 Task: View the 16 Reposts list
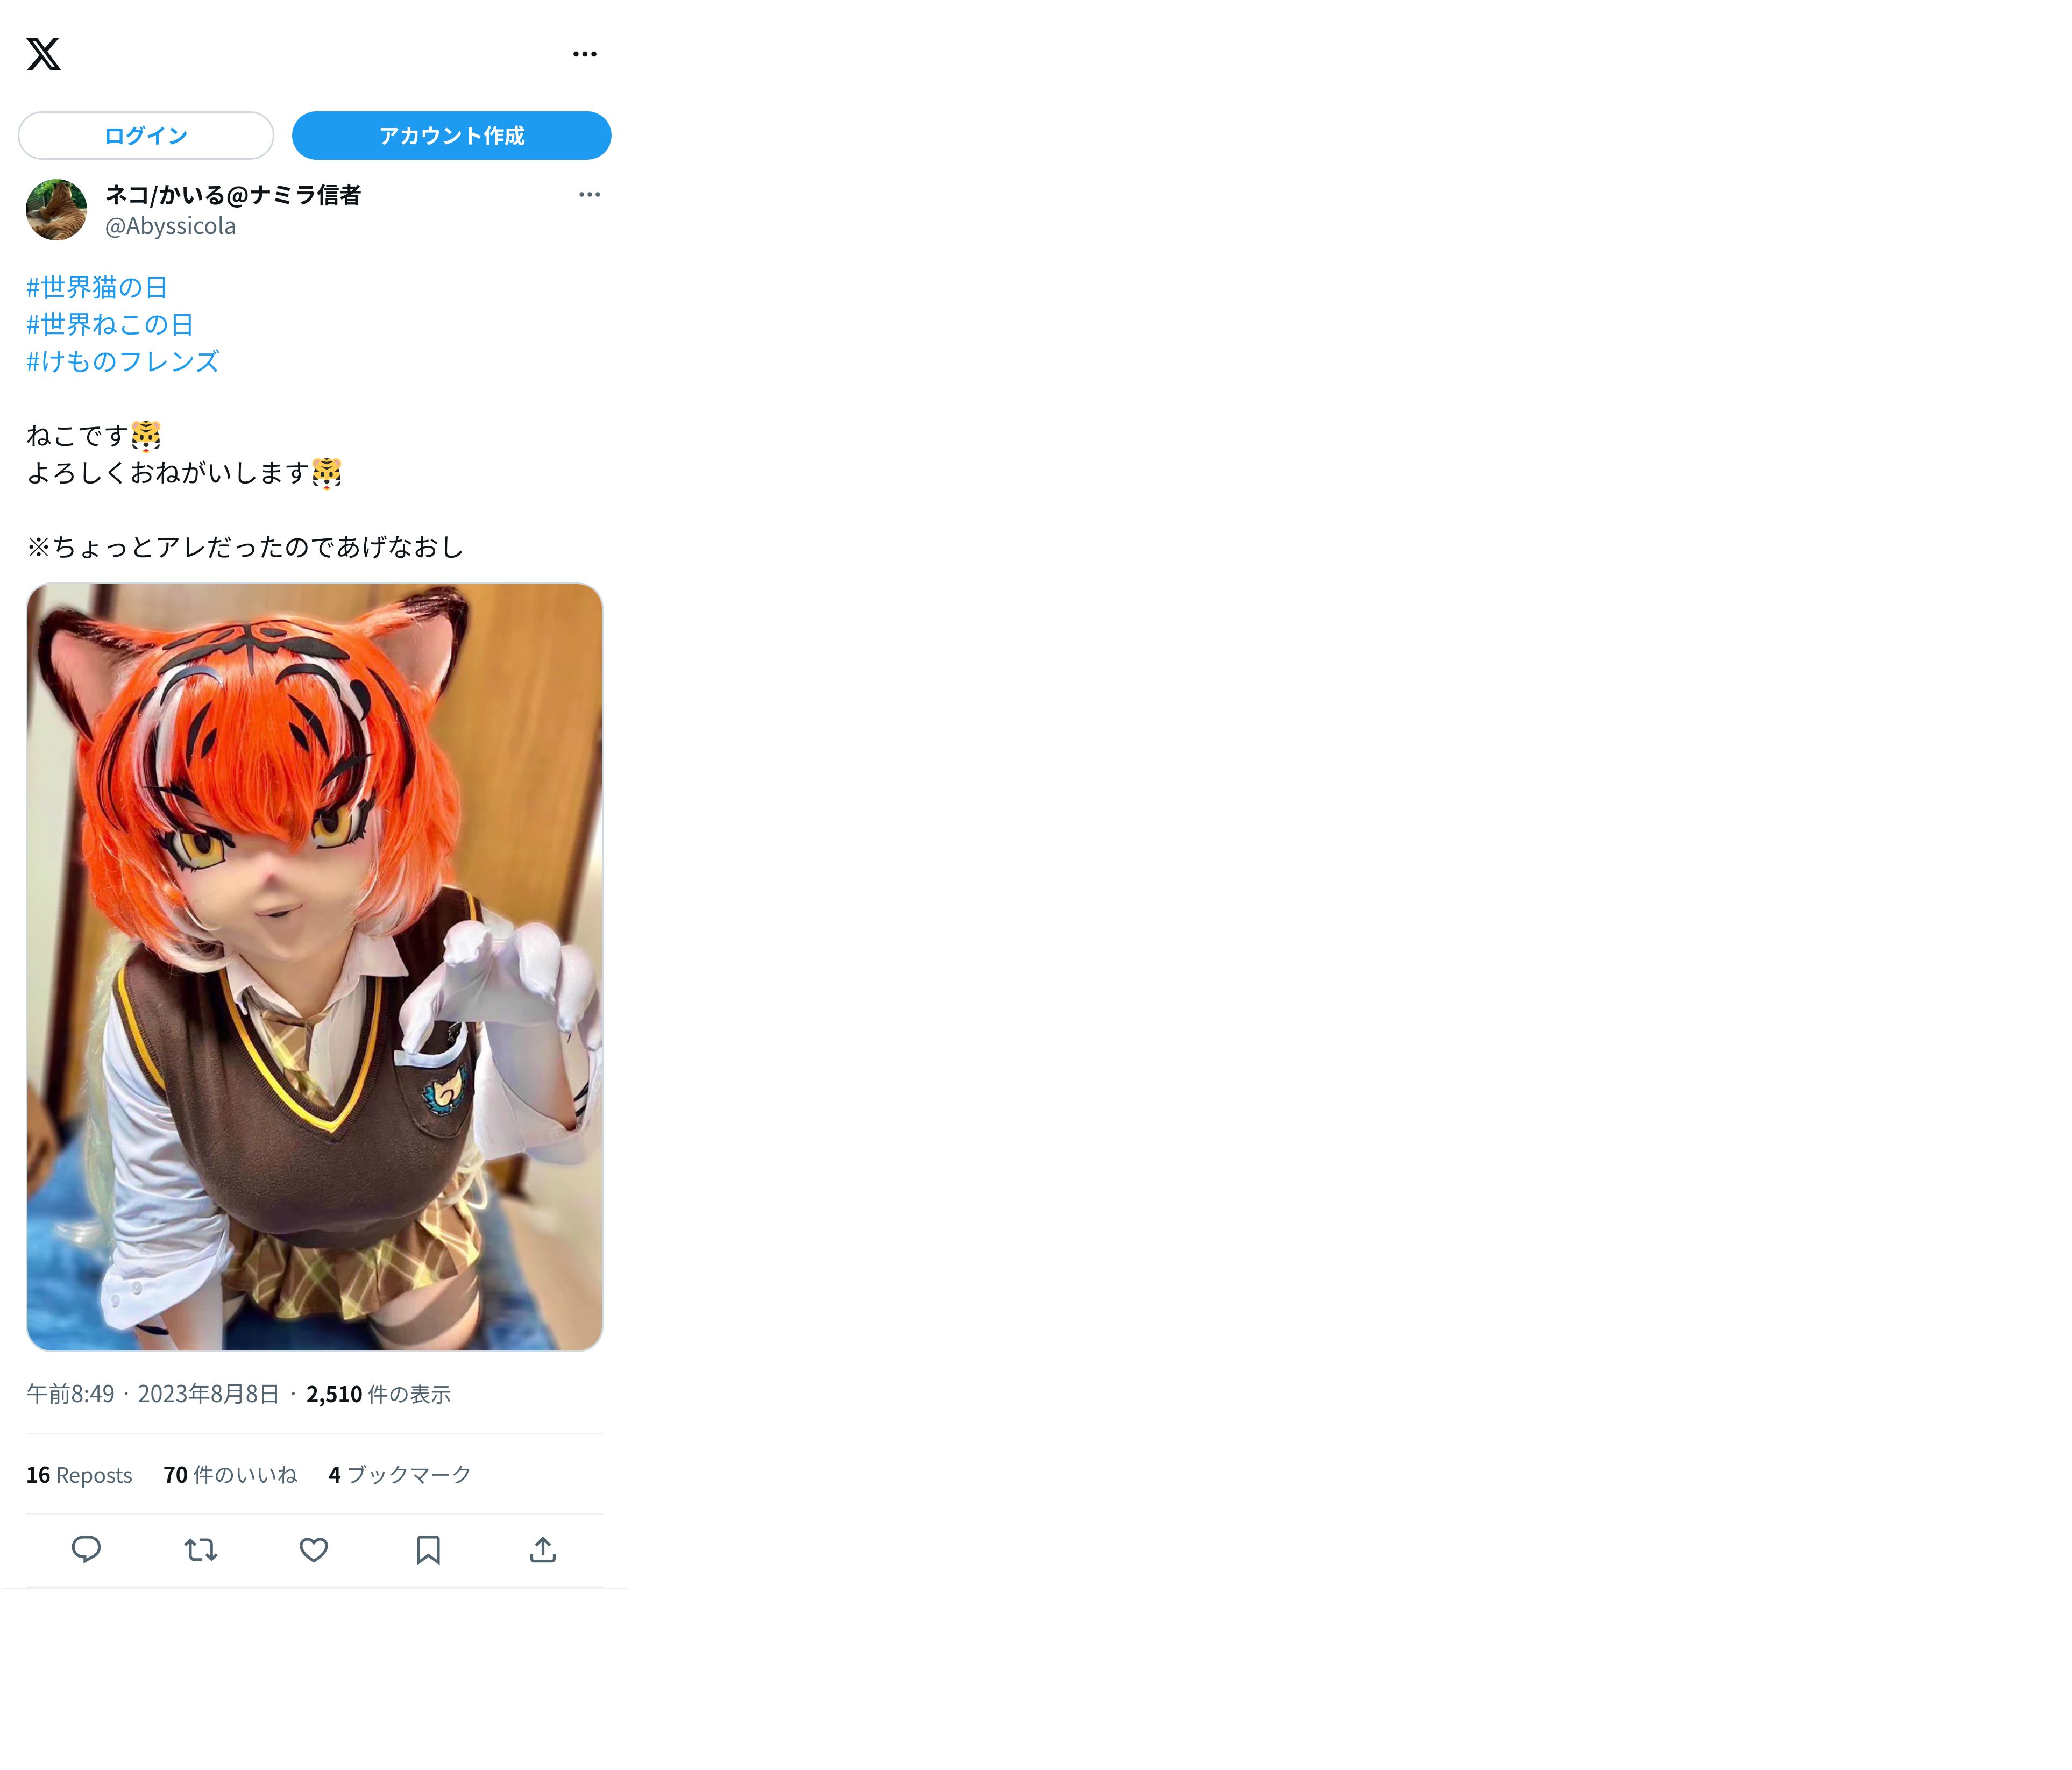coord(79,1475)
